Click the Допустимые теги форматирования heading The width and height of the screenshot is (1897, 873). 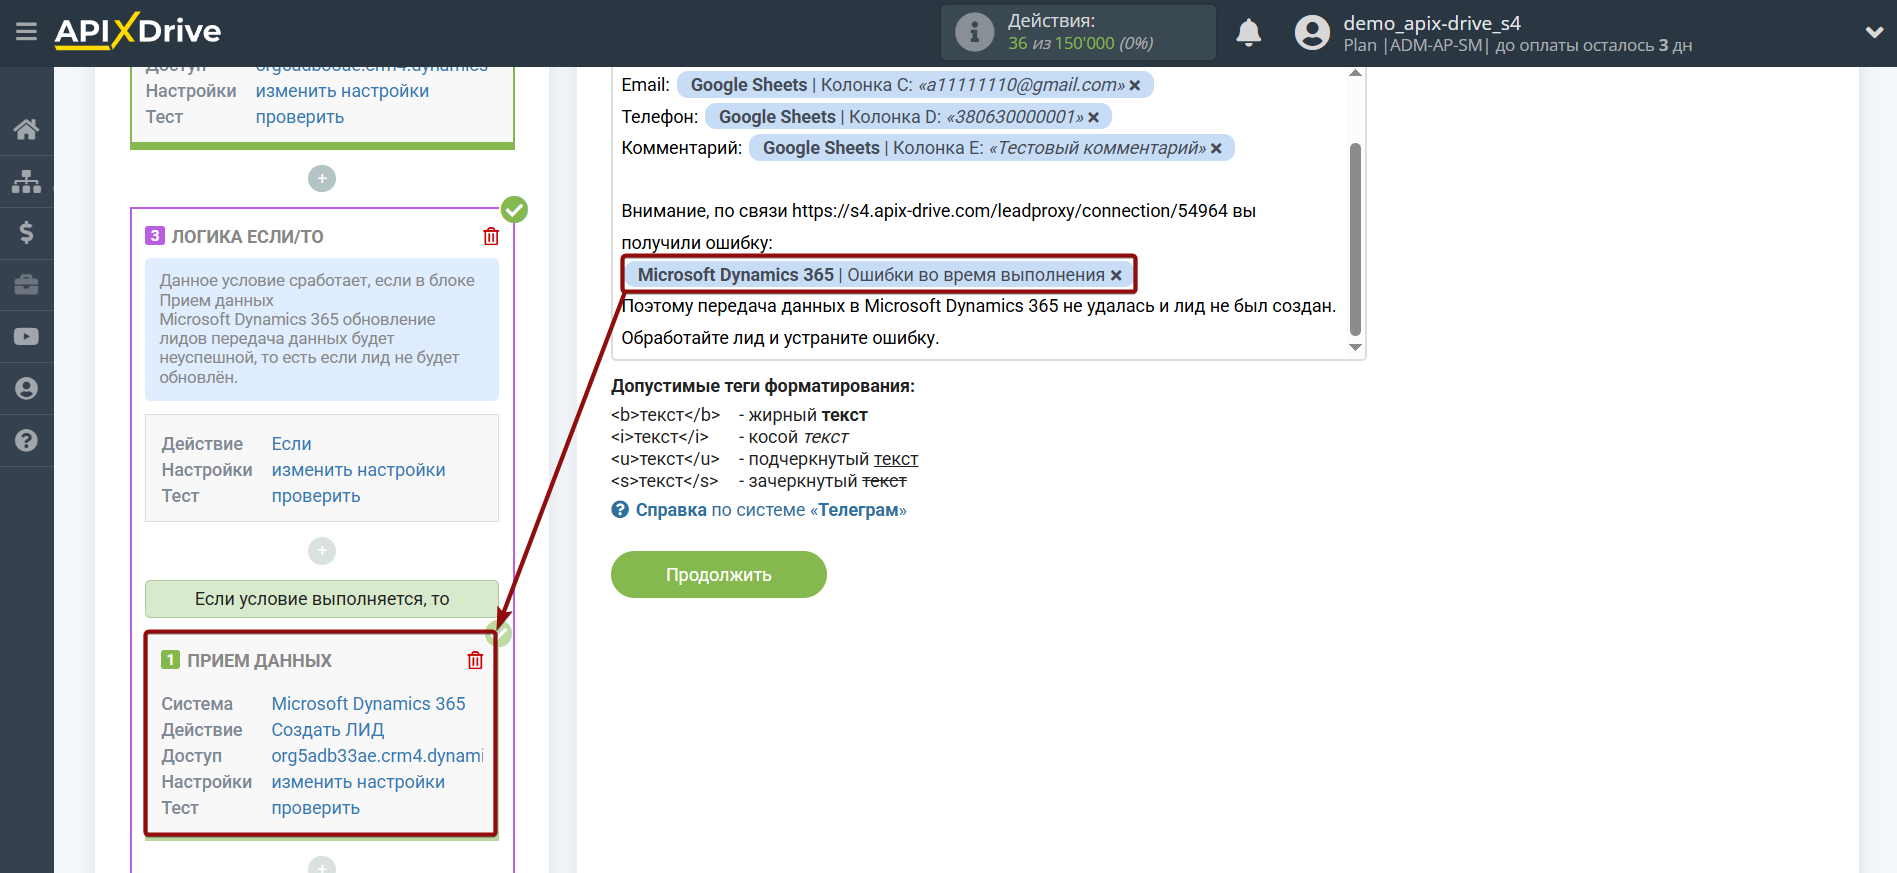coord(763,386)
